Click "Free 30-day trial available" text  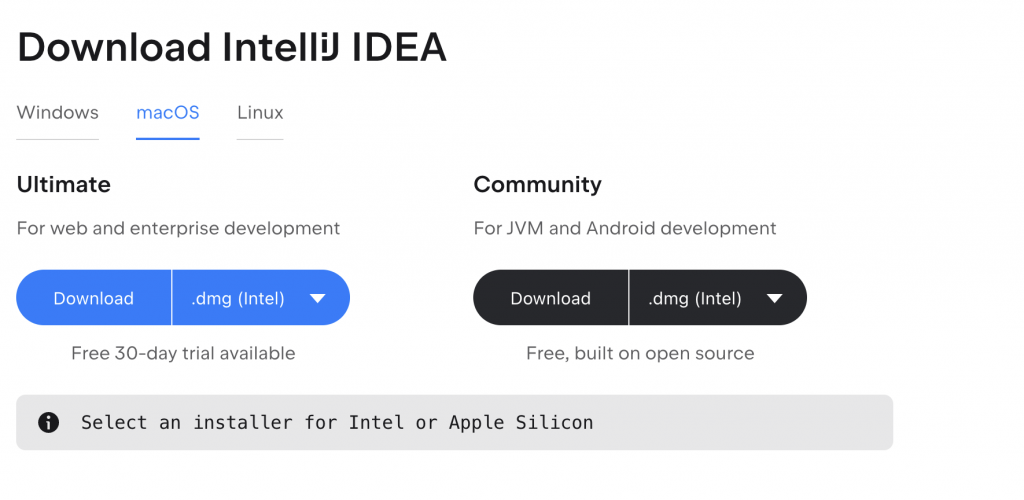tap(183, 353)
